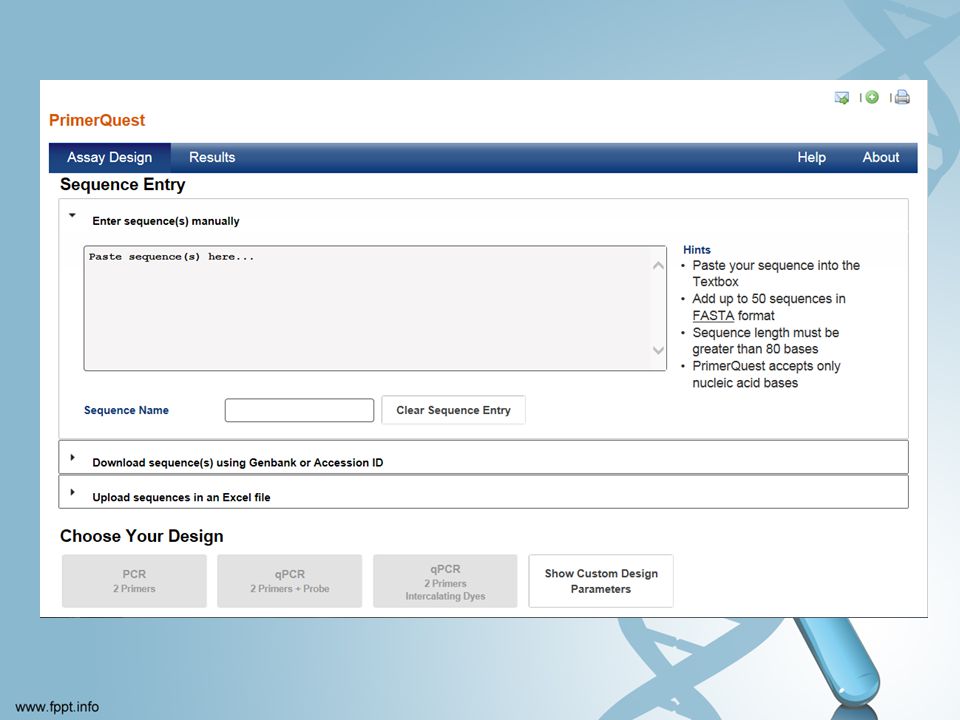Click the Sequence Entry heading
Viewport: 960px width, 720px height.
(x=122, y=184)
